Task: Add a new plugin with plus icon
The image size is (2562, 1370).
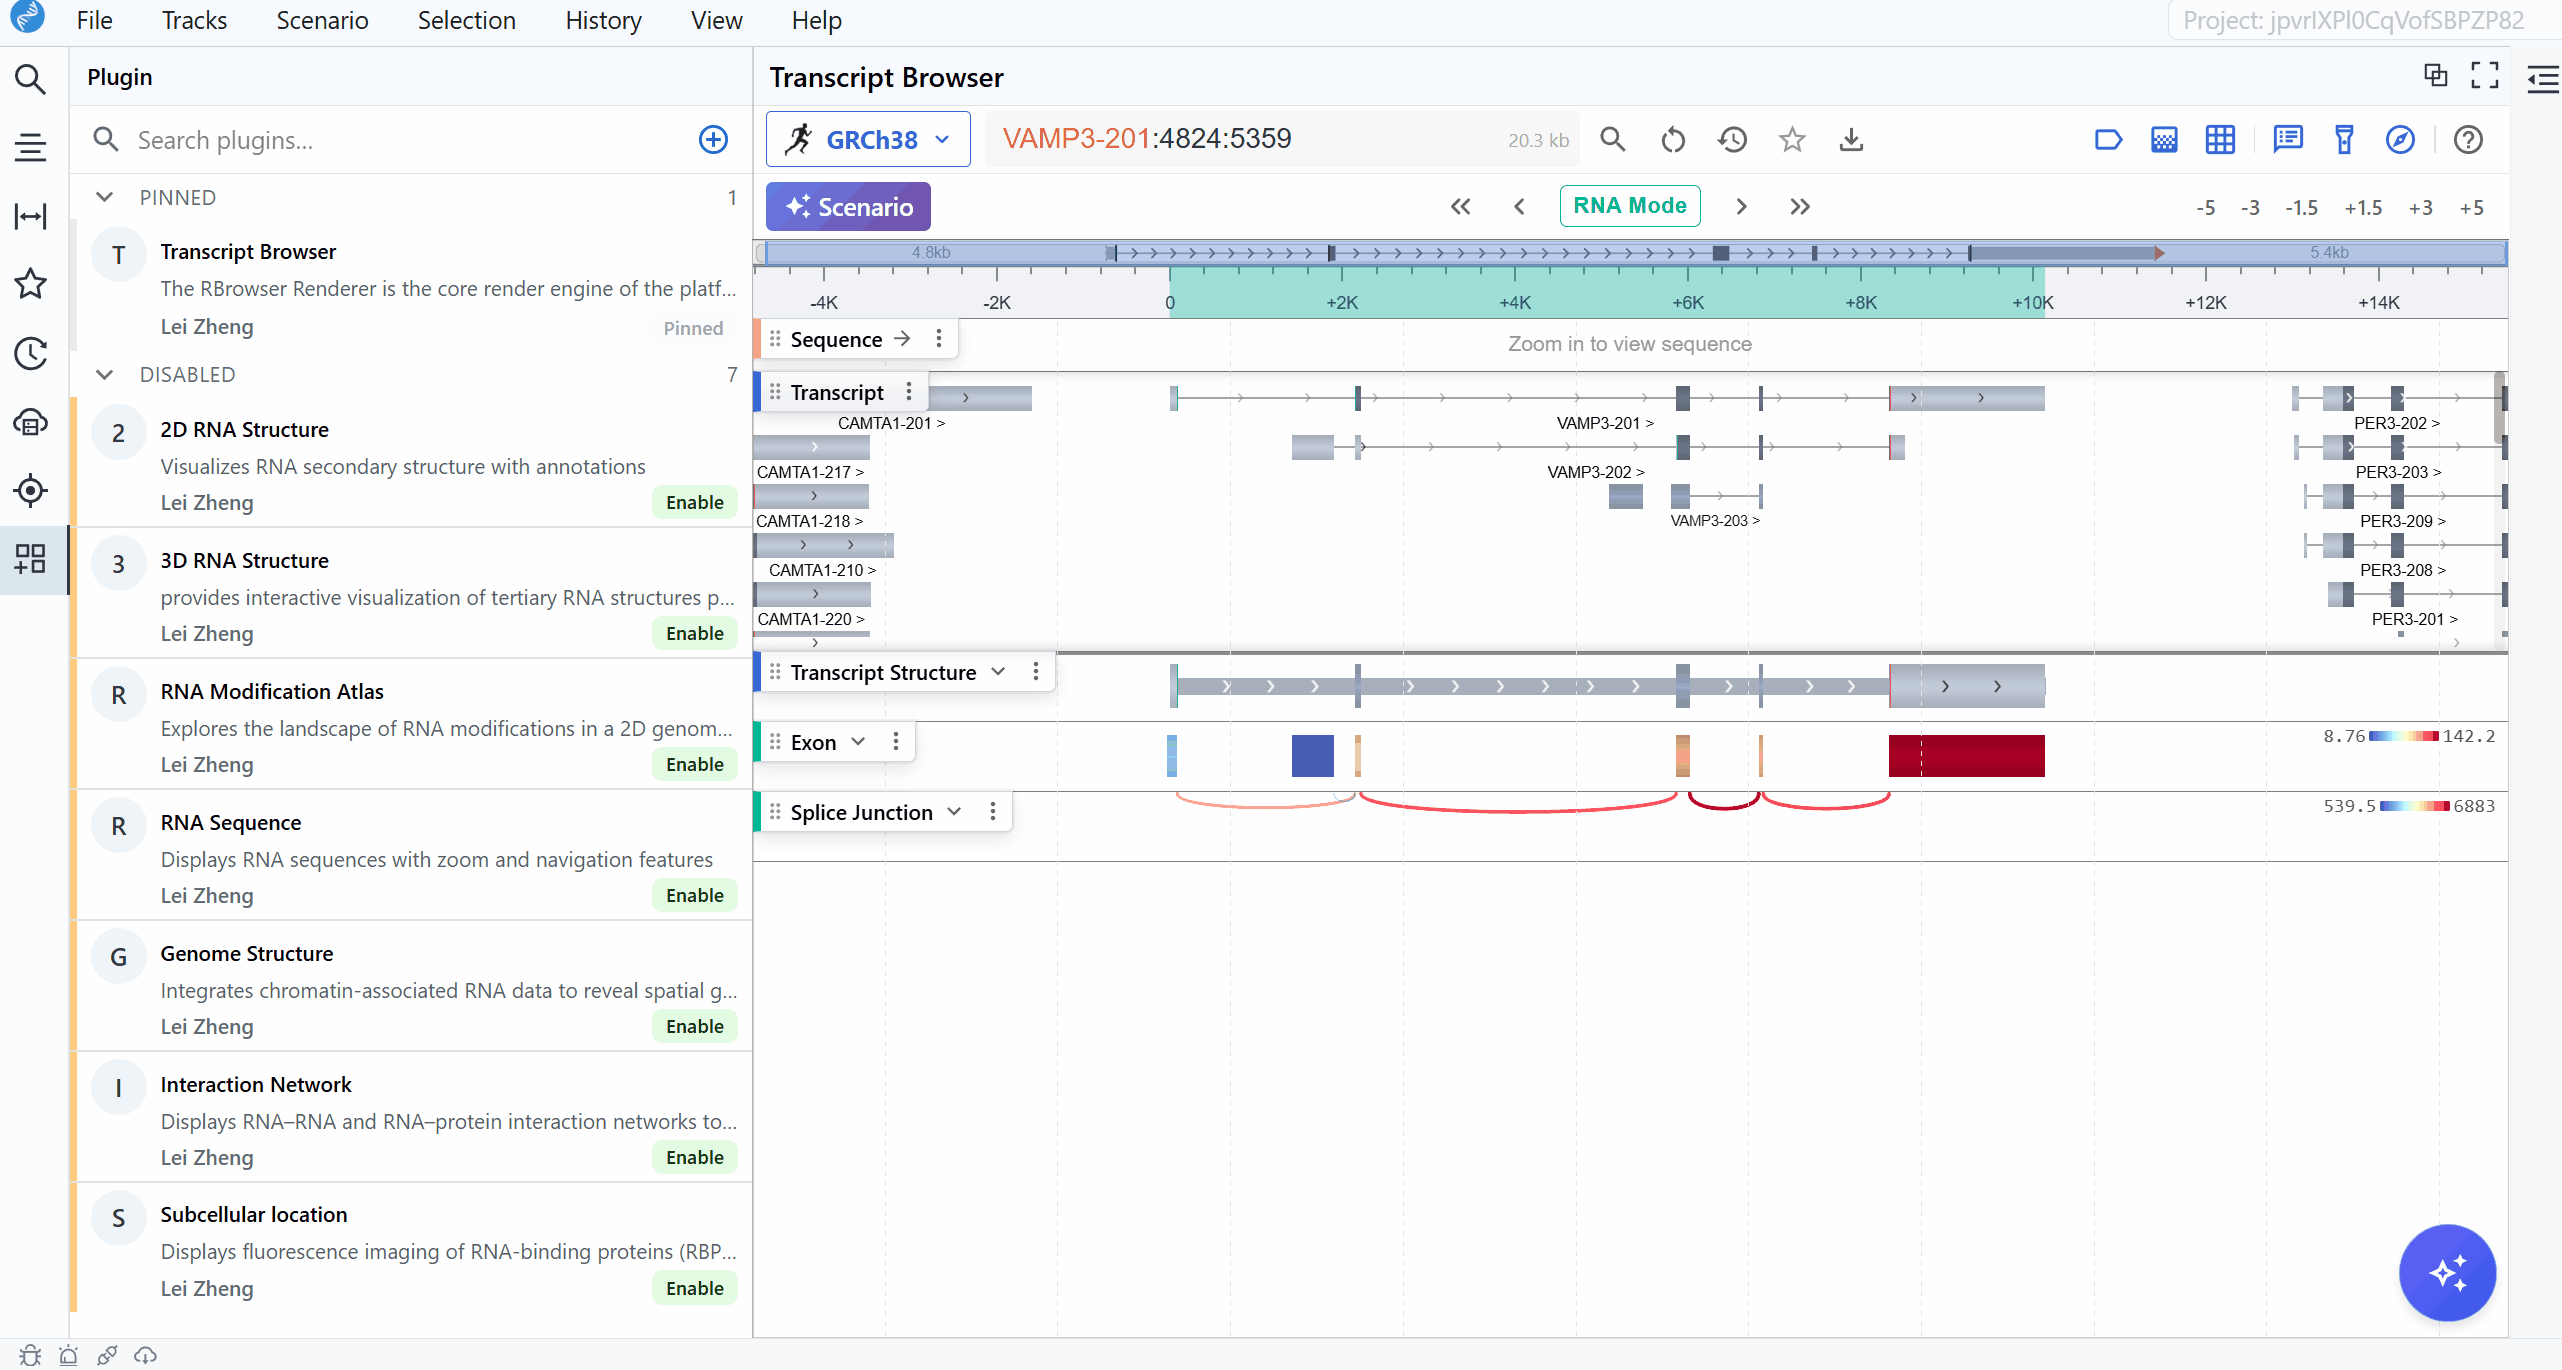Action: click(x=713, y=140)
